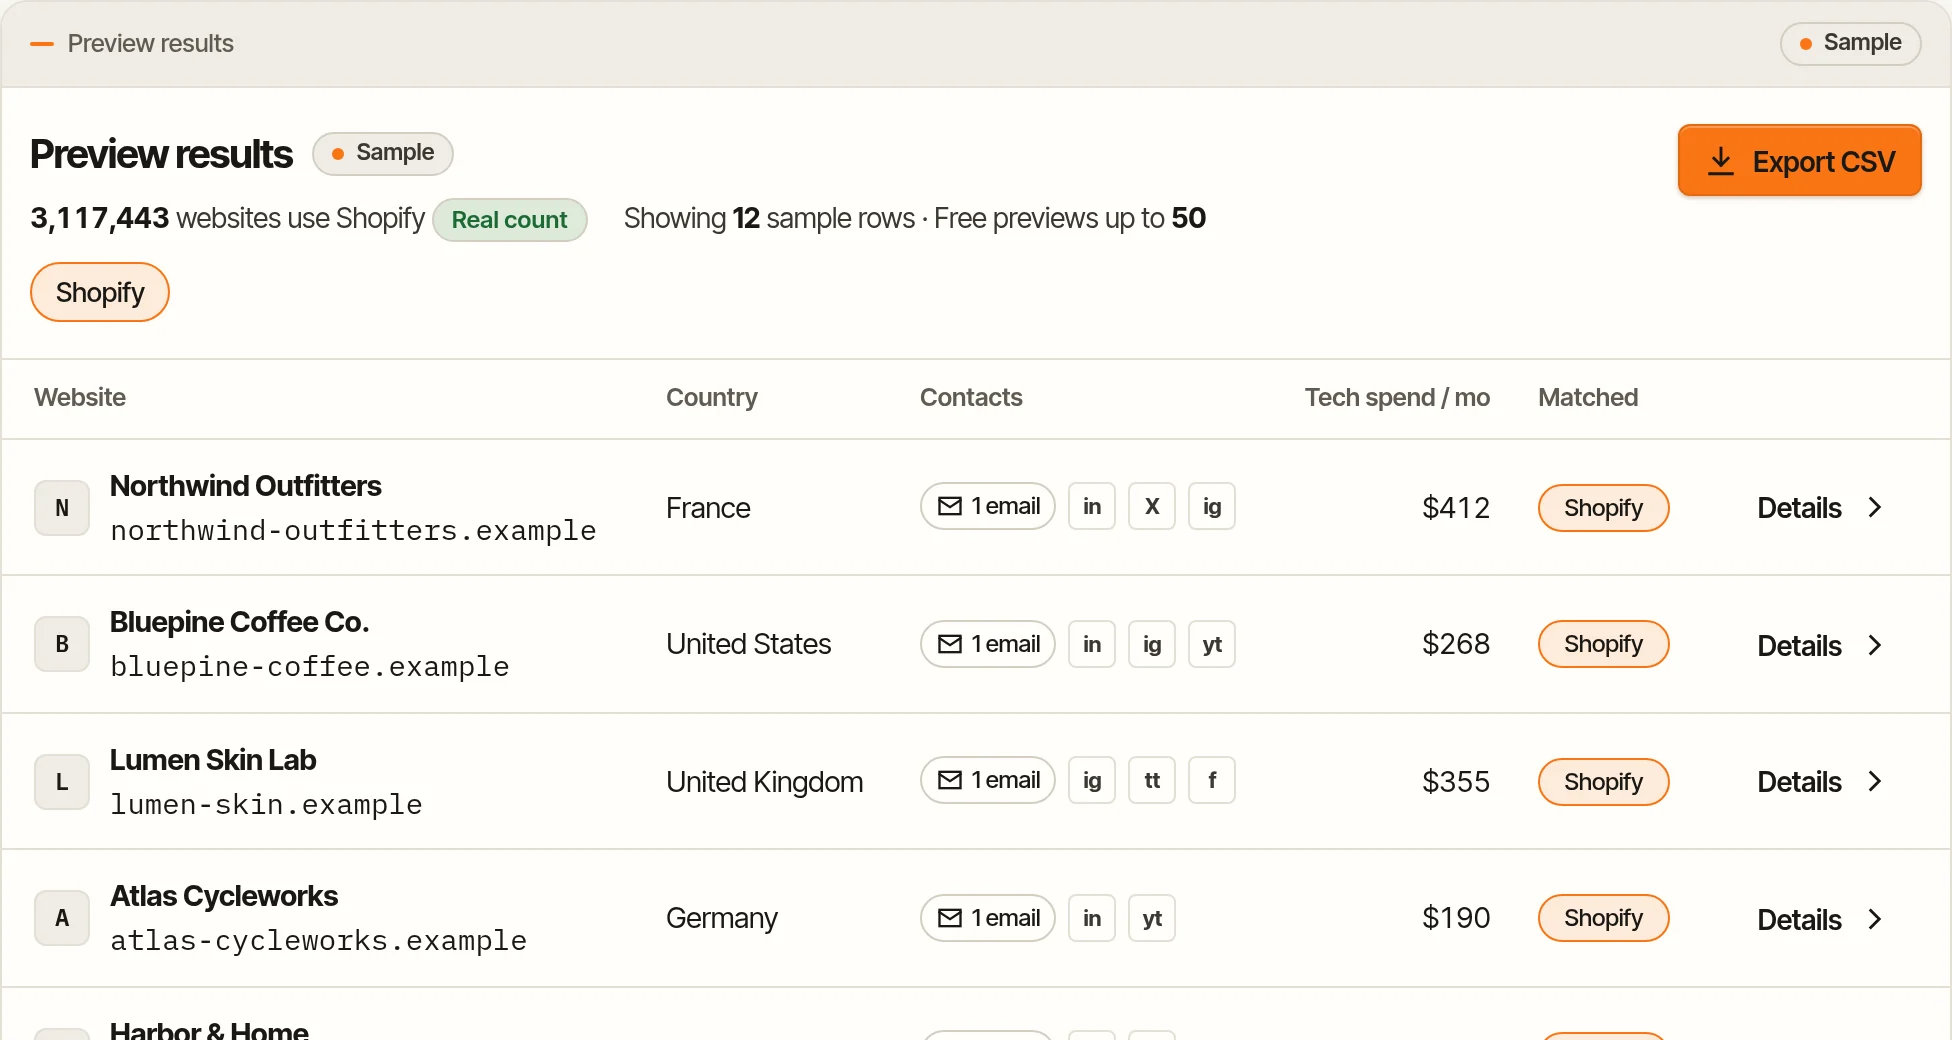This screenshot has width=1952, height=1040.
Task: Click the bluepine-coffee.example domain
Action: tap(310, 666)
